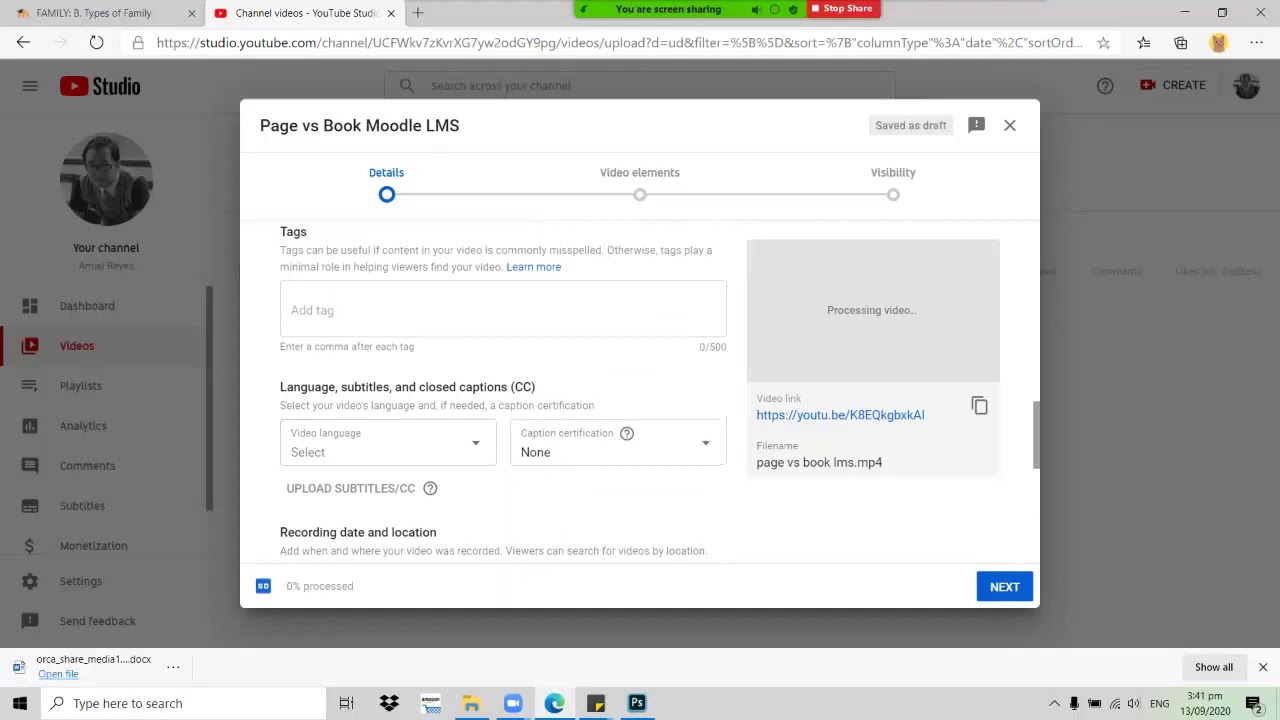Open File Explorer from the taskbar
Image resolution: width=1280 pixels, height=720 pixels.
[471, 704]
